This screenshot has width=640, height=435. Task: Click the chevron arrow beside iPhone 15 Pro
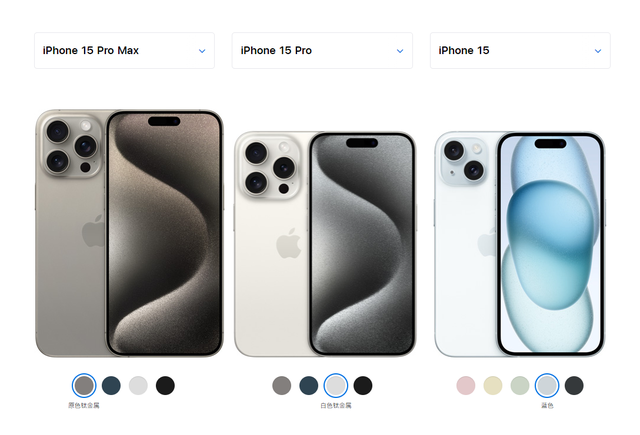pos(400,51)
